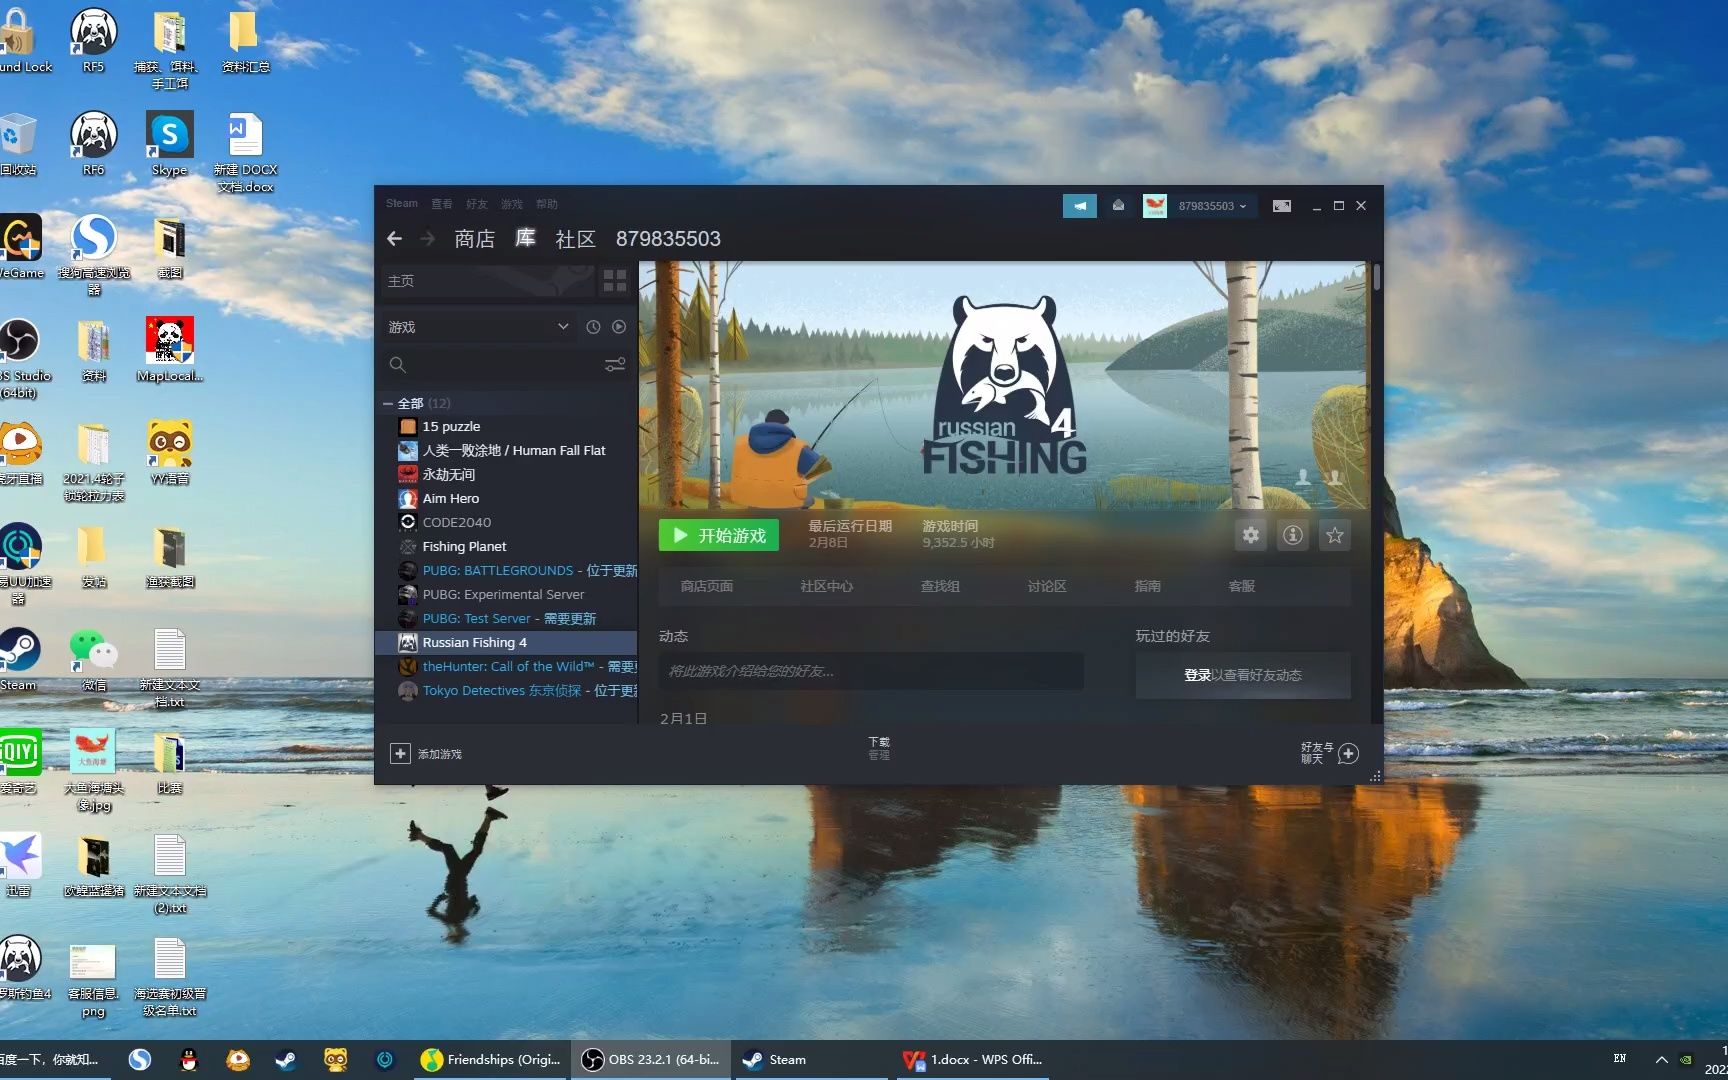Open the 游戏 library filter dropdown
The height and width of the screenshot is (1080, 1728).
point(478,327)
